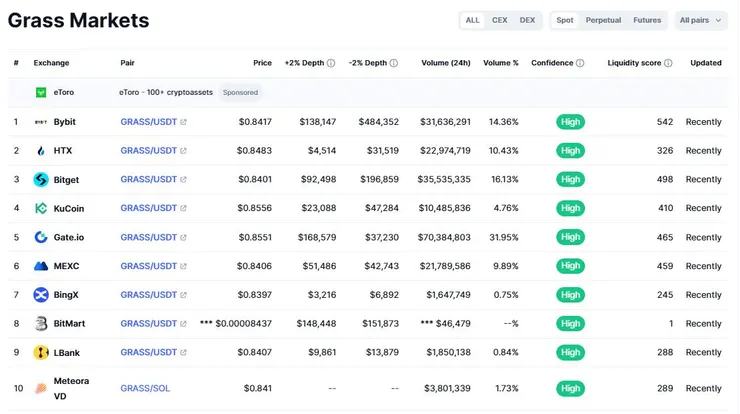Click the Bybit exchange logo icon
This screenshot has width=740, height=414.
click(41, 122)
